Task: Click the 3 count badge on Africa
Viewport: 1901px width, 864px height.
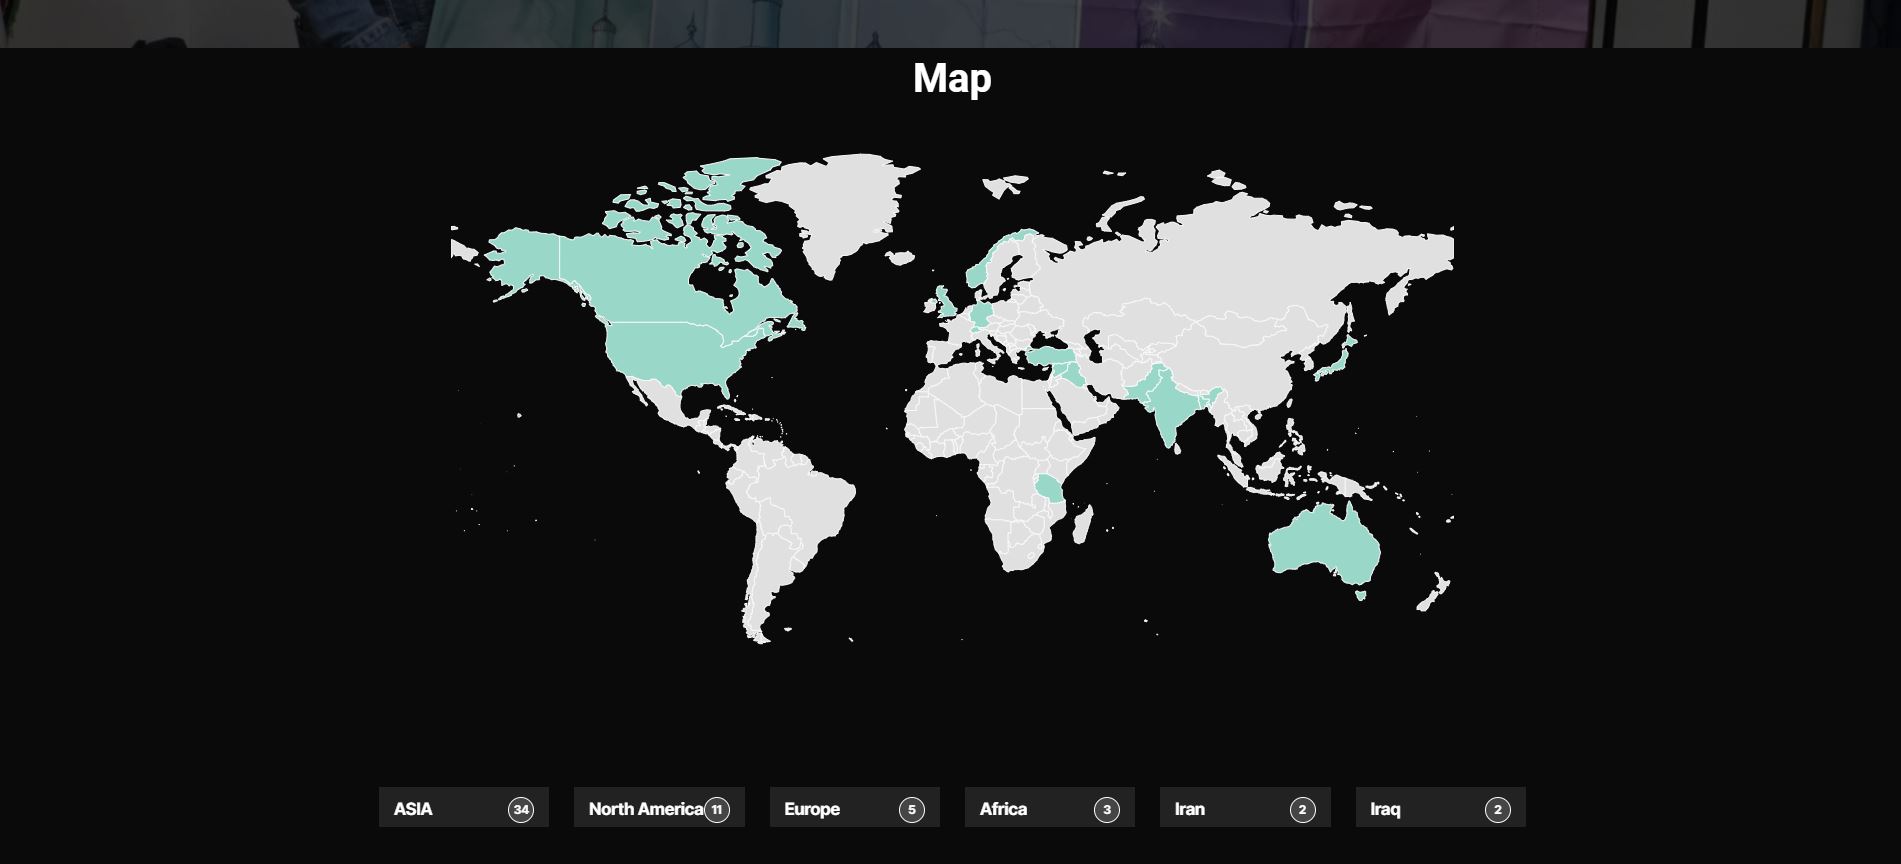Action: click(x=1107, y=810)
